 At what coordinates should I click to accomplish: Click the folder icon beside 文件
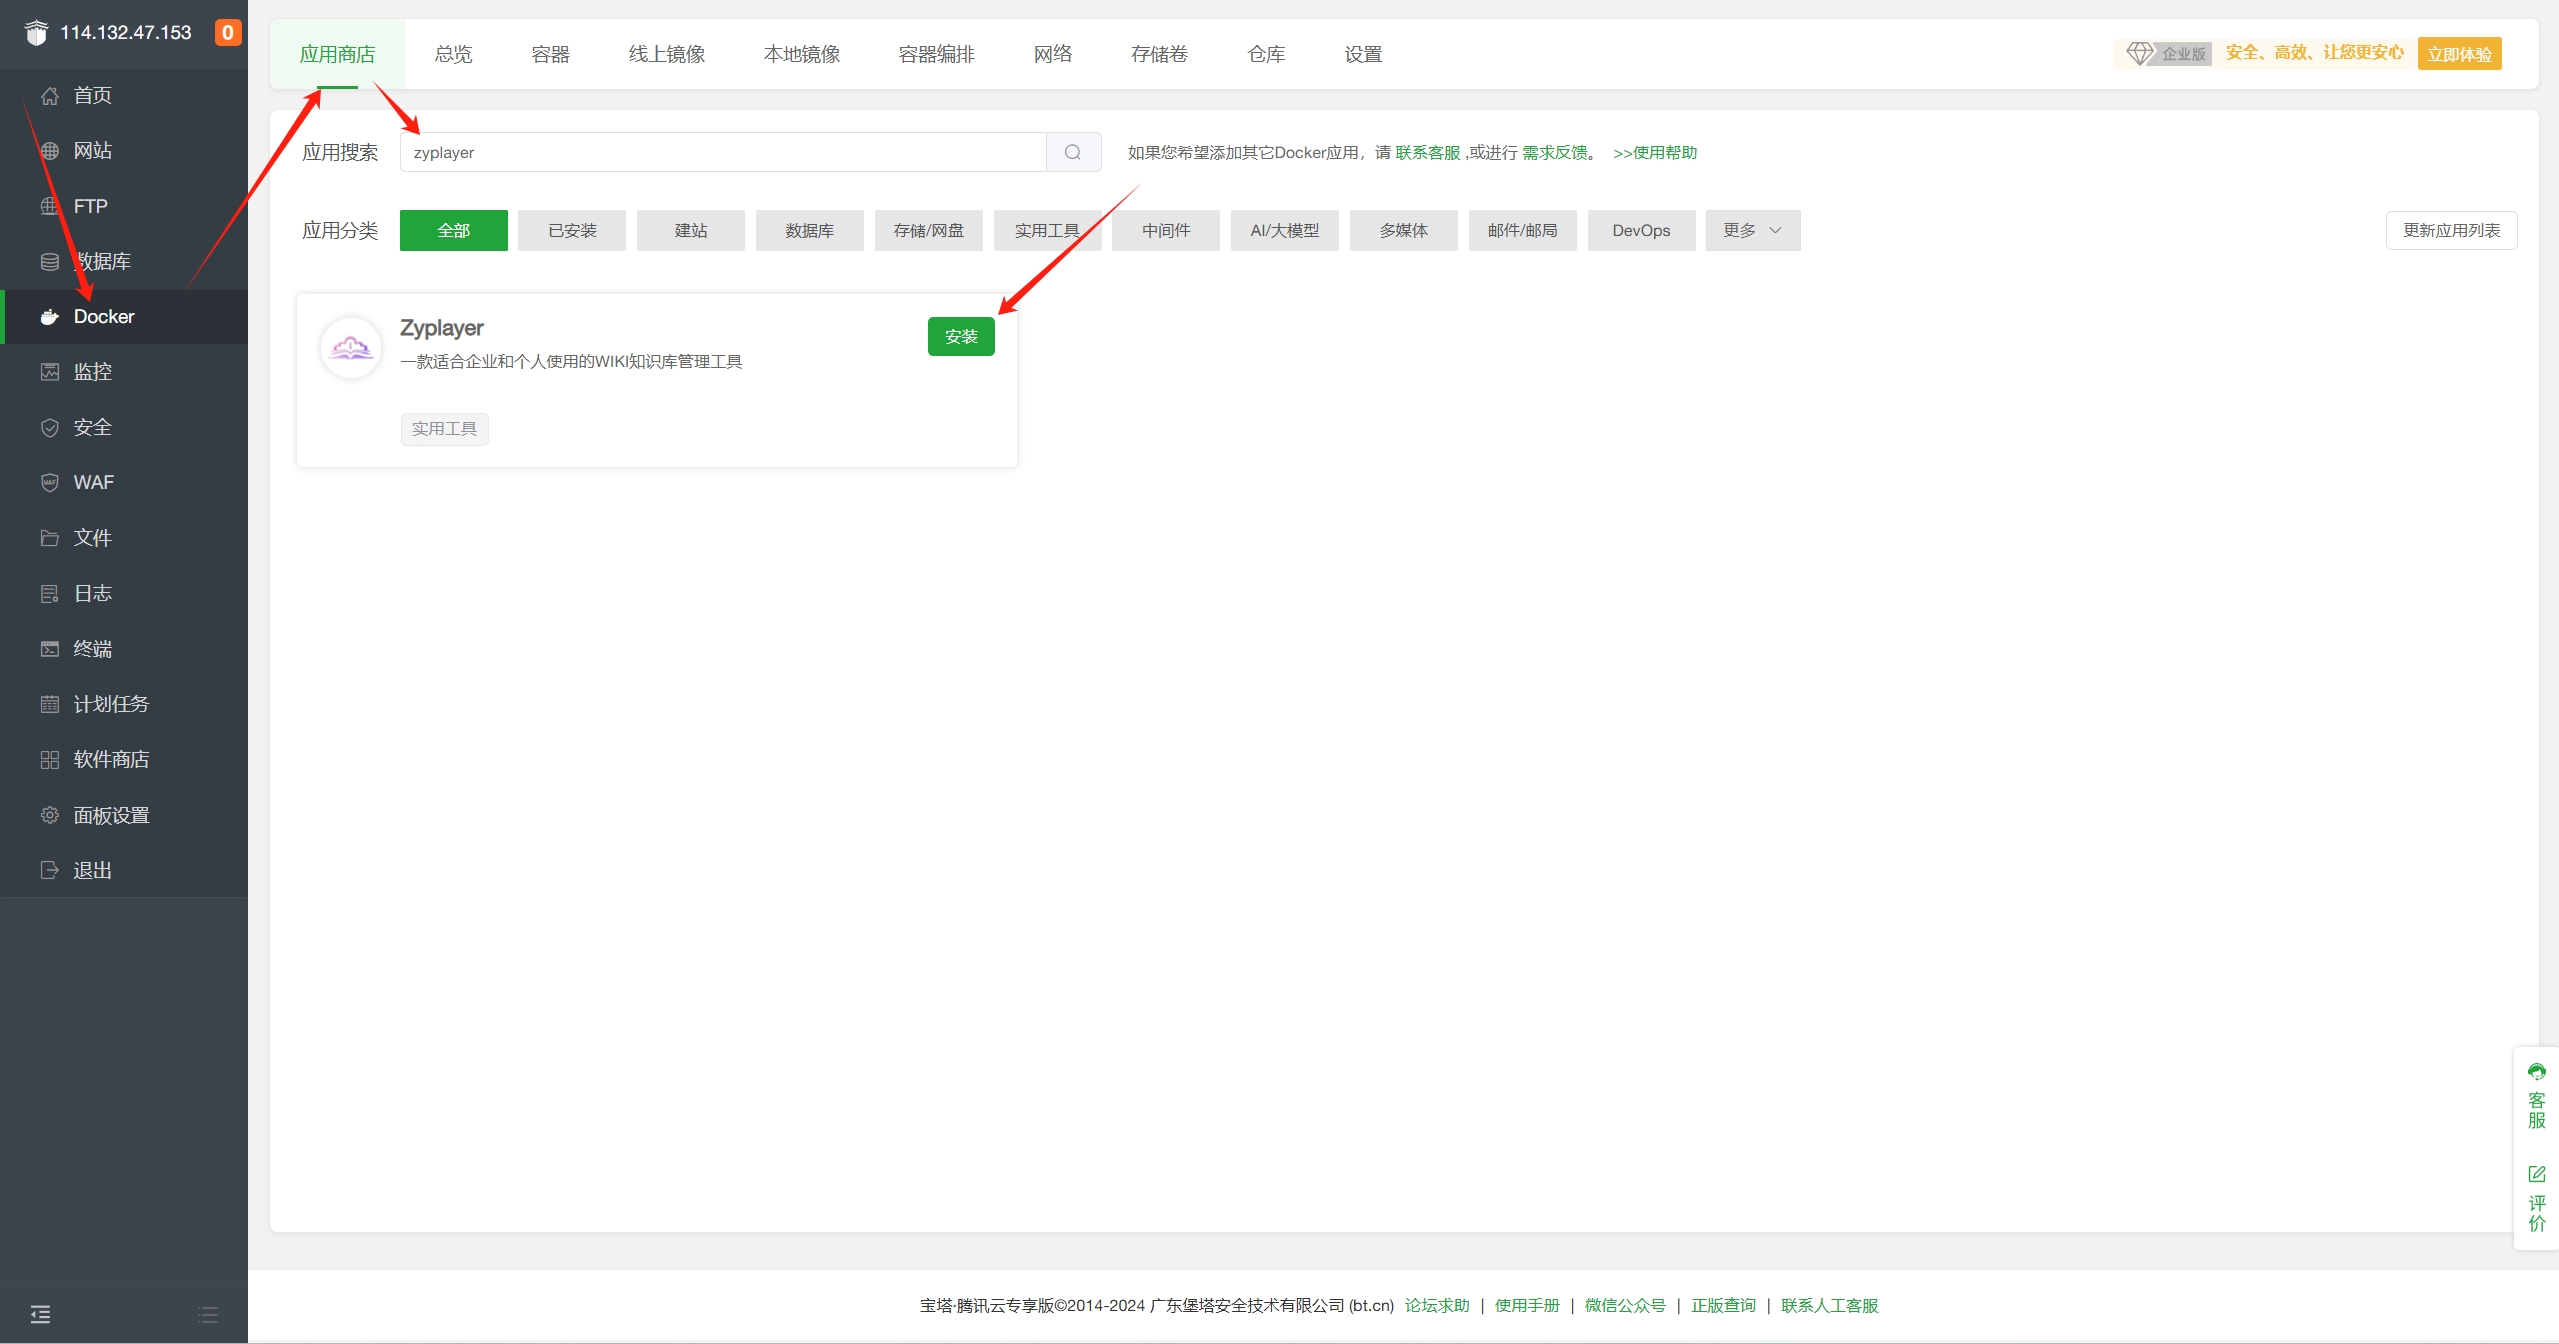point(49,538)
